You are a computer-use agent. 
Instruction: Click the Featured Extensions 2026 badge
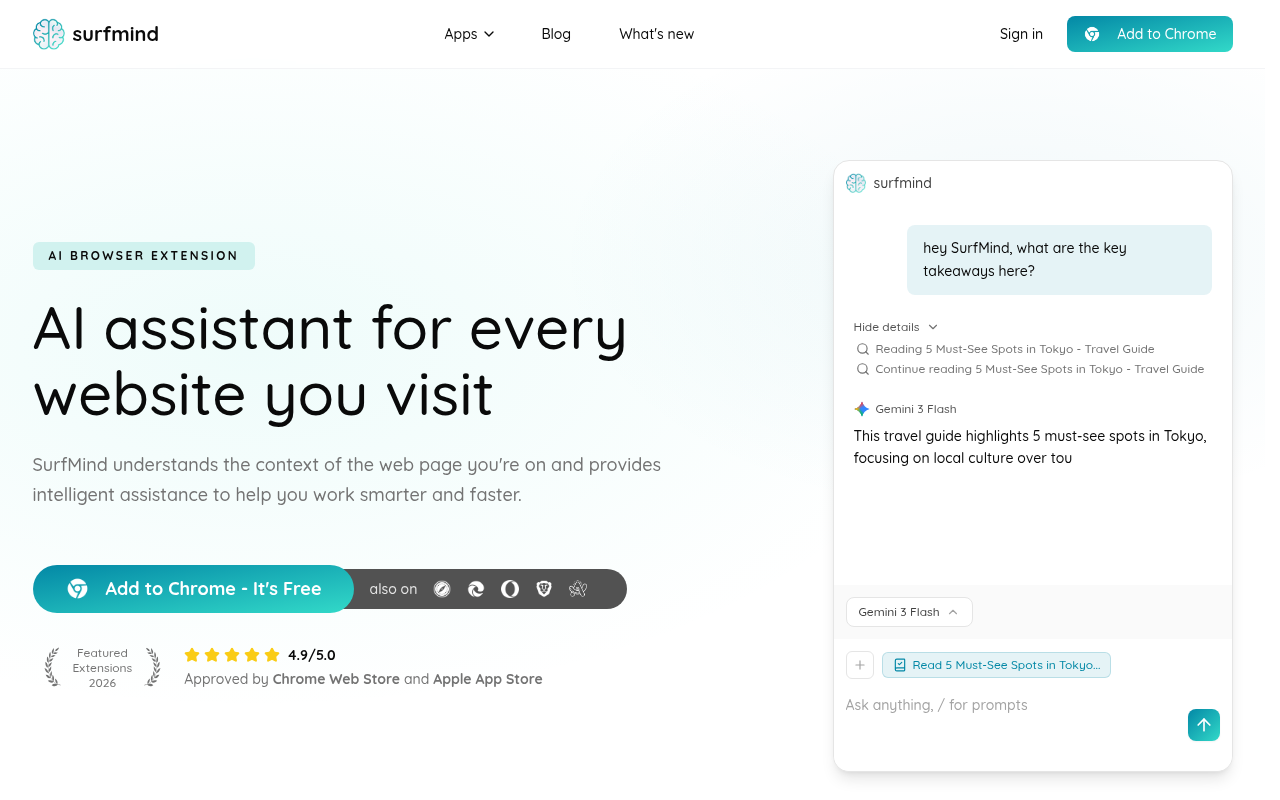(102, 667)
